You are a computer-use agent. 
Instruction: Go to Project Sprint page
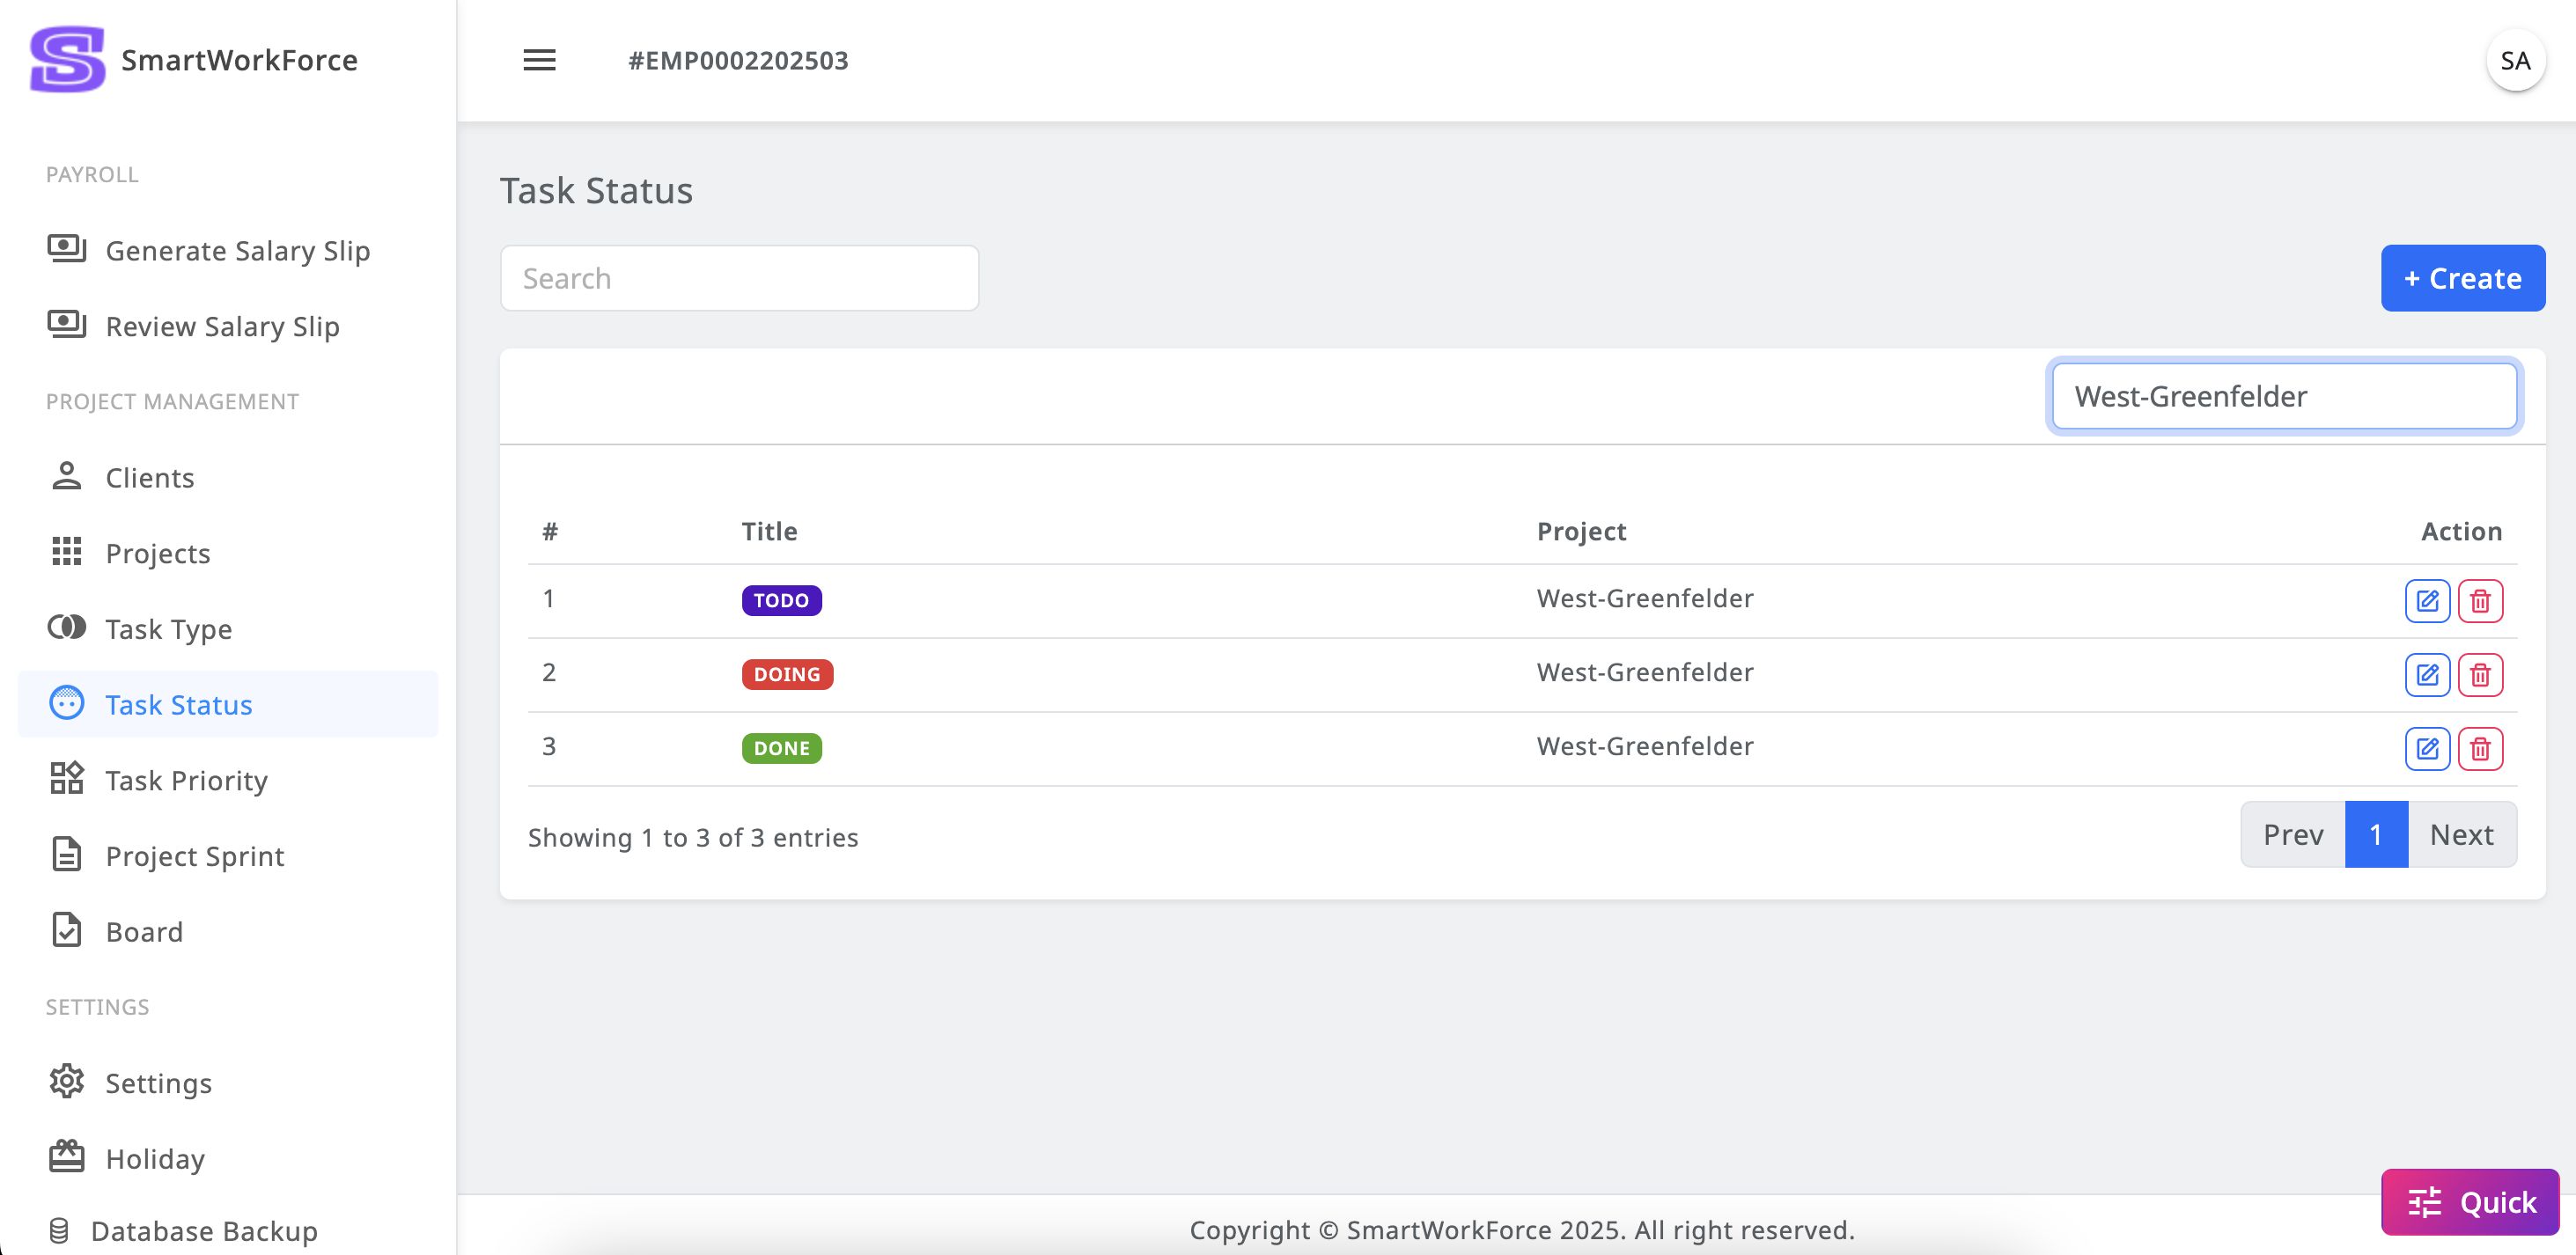click(x=194, y=856)
